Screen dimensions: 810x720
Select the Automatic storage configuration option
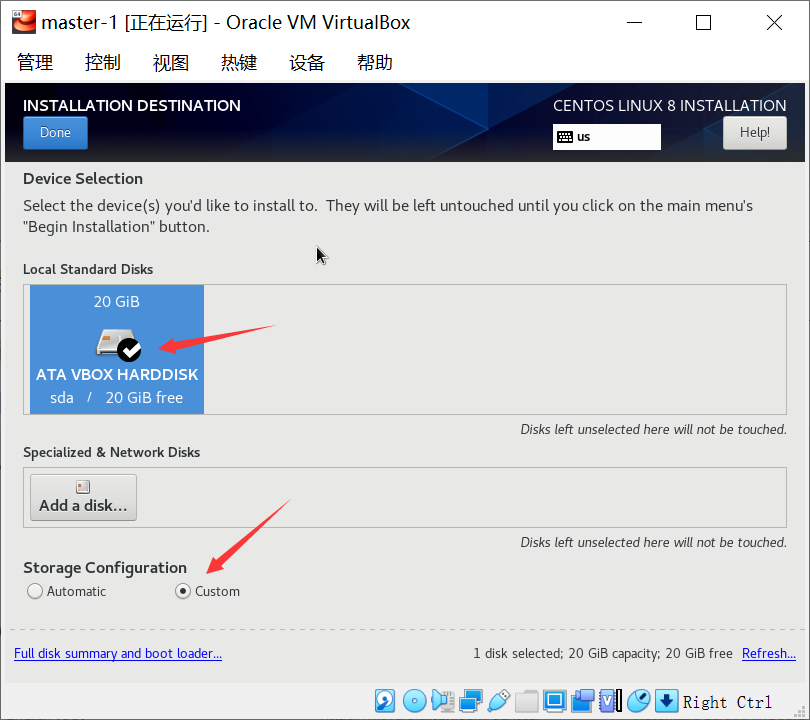pos(66,591)
